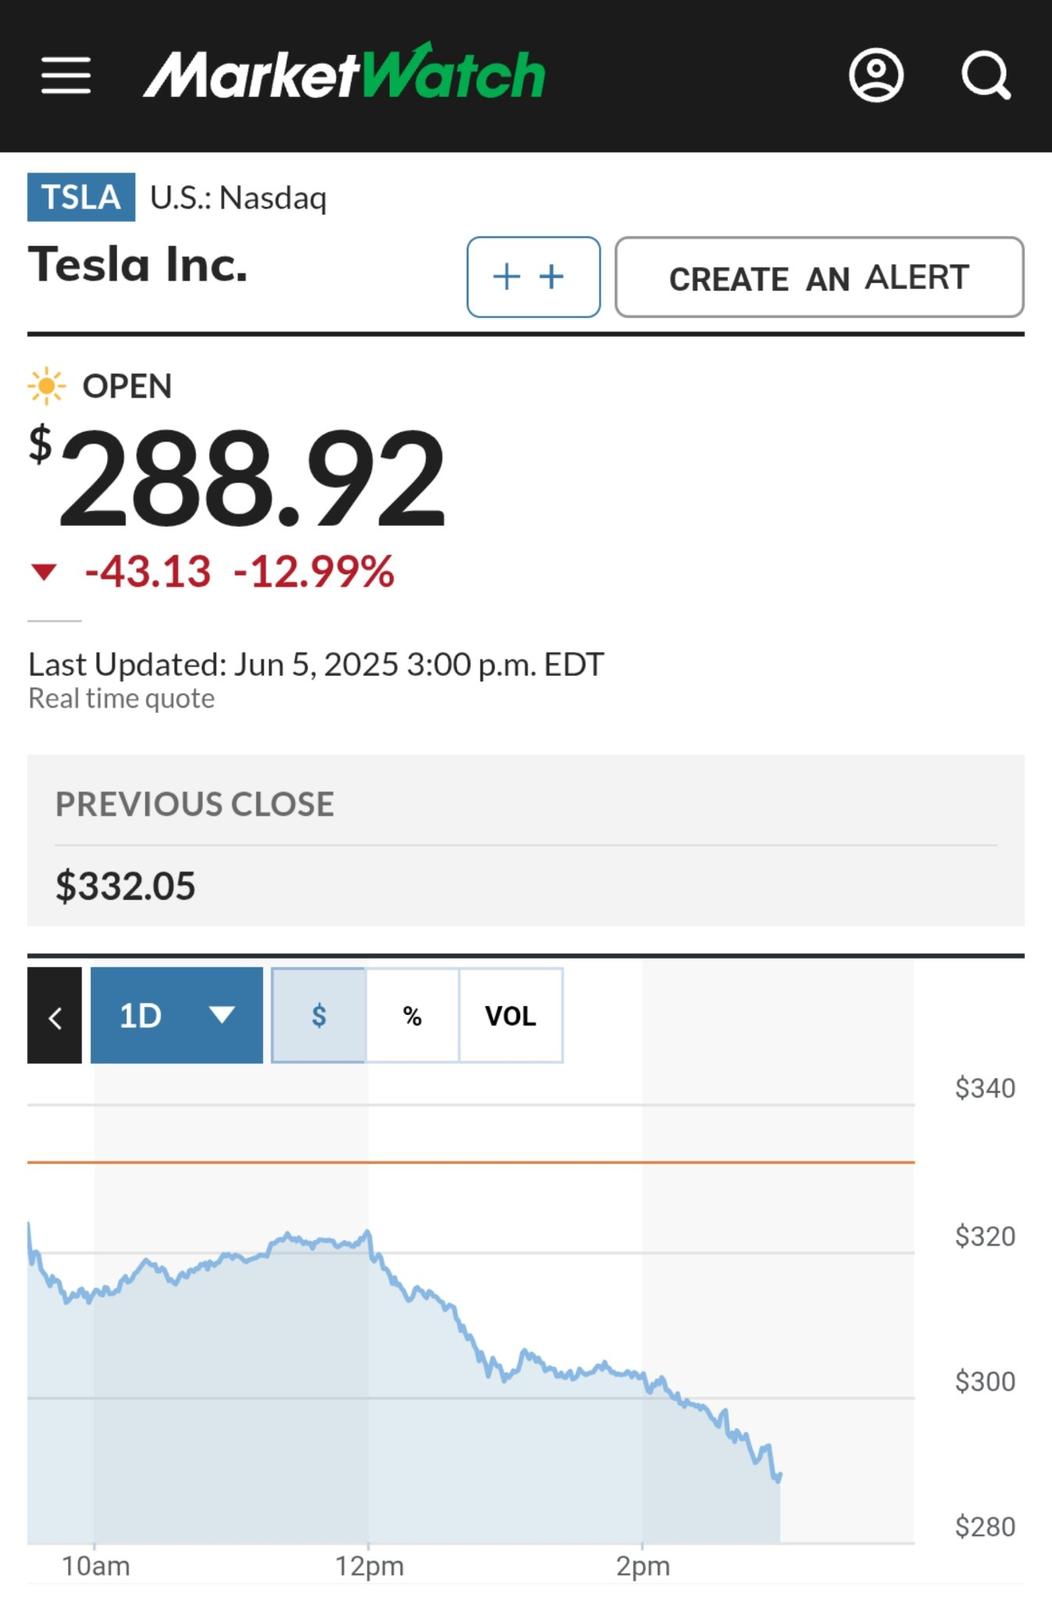The image size is (1052, 1600).
Task: Click the latest price point on chart line
Action: [x=779, y=1476]
